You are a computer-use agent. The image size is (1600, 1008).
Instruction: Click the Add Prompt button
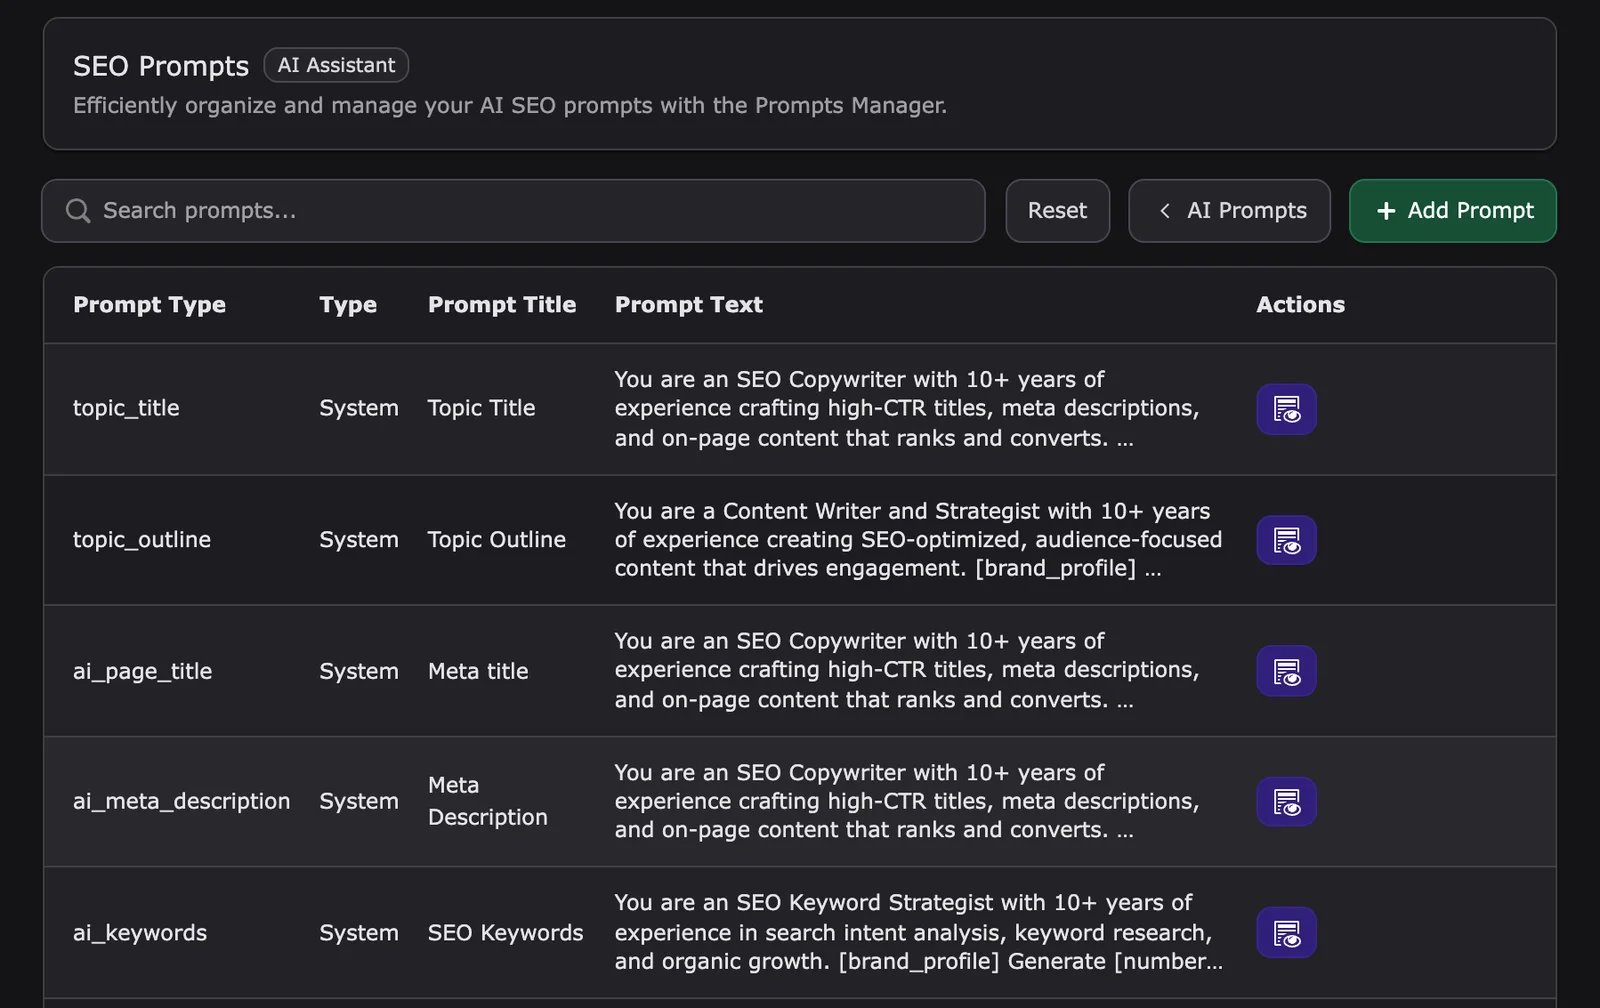1453,211
